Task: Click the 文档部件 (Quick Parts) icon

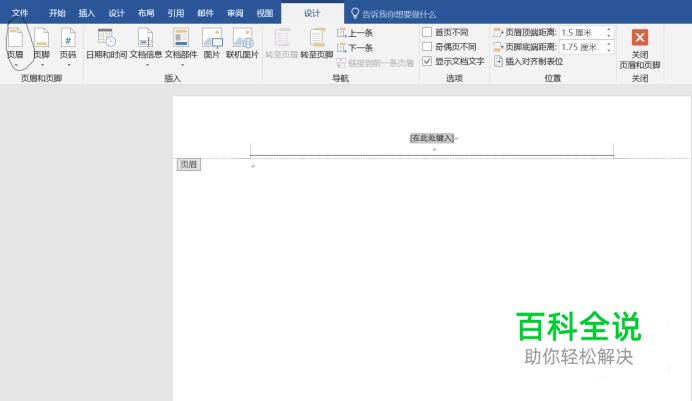Action: (x=181, y=38)
